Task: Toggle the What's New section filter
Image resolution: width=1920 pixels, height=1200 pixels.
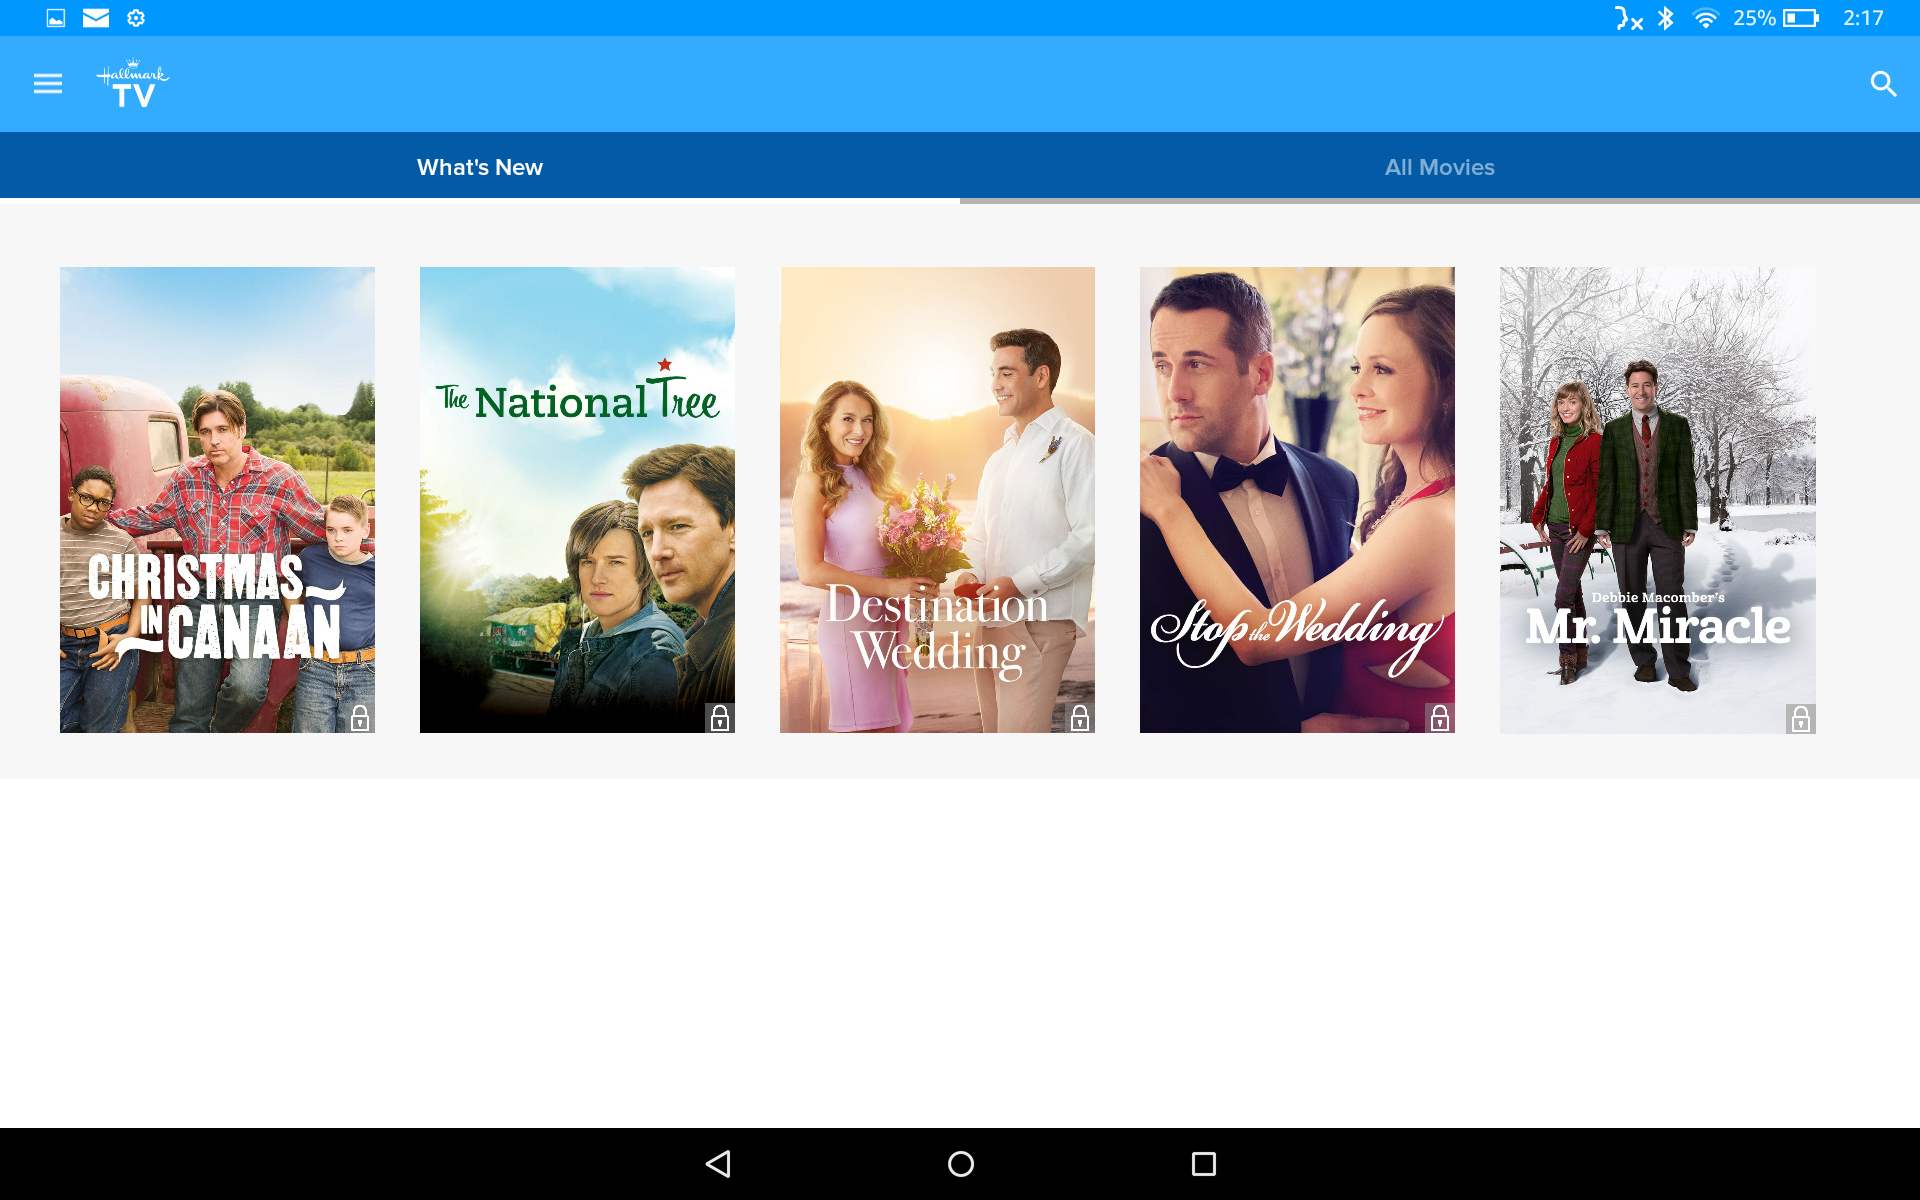Action: (480, 166)
